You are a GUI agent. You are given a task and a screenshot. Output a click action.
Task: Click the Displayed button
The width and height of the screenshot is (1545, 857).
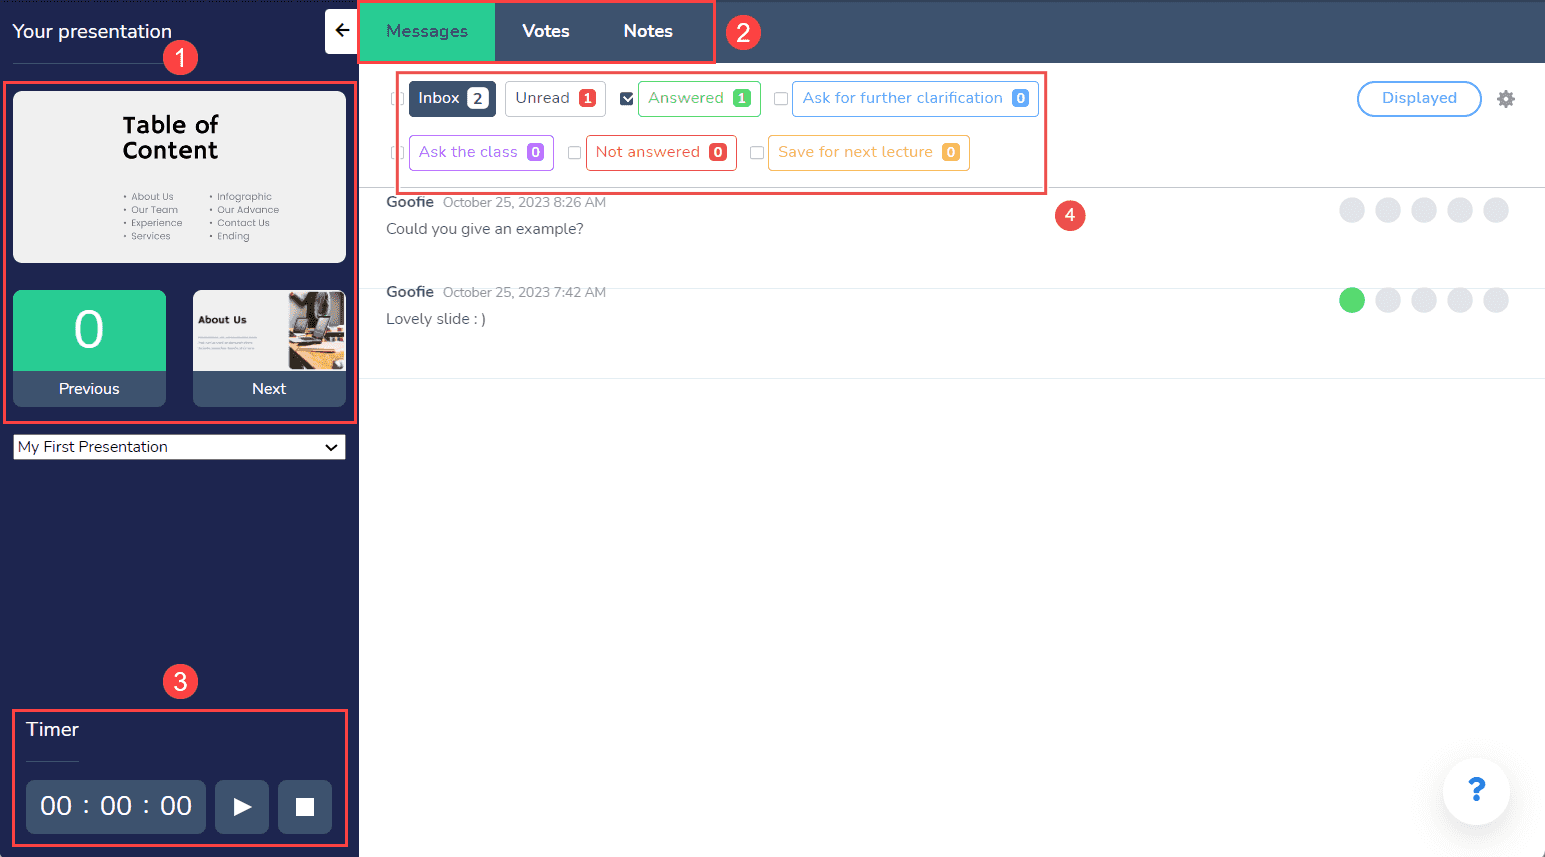(x=1419, y=99)
